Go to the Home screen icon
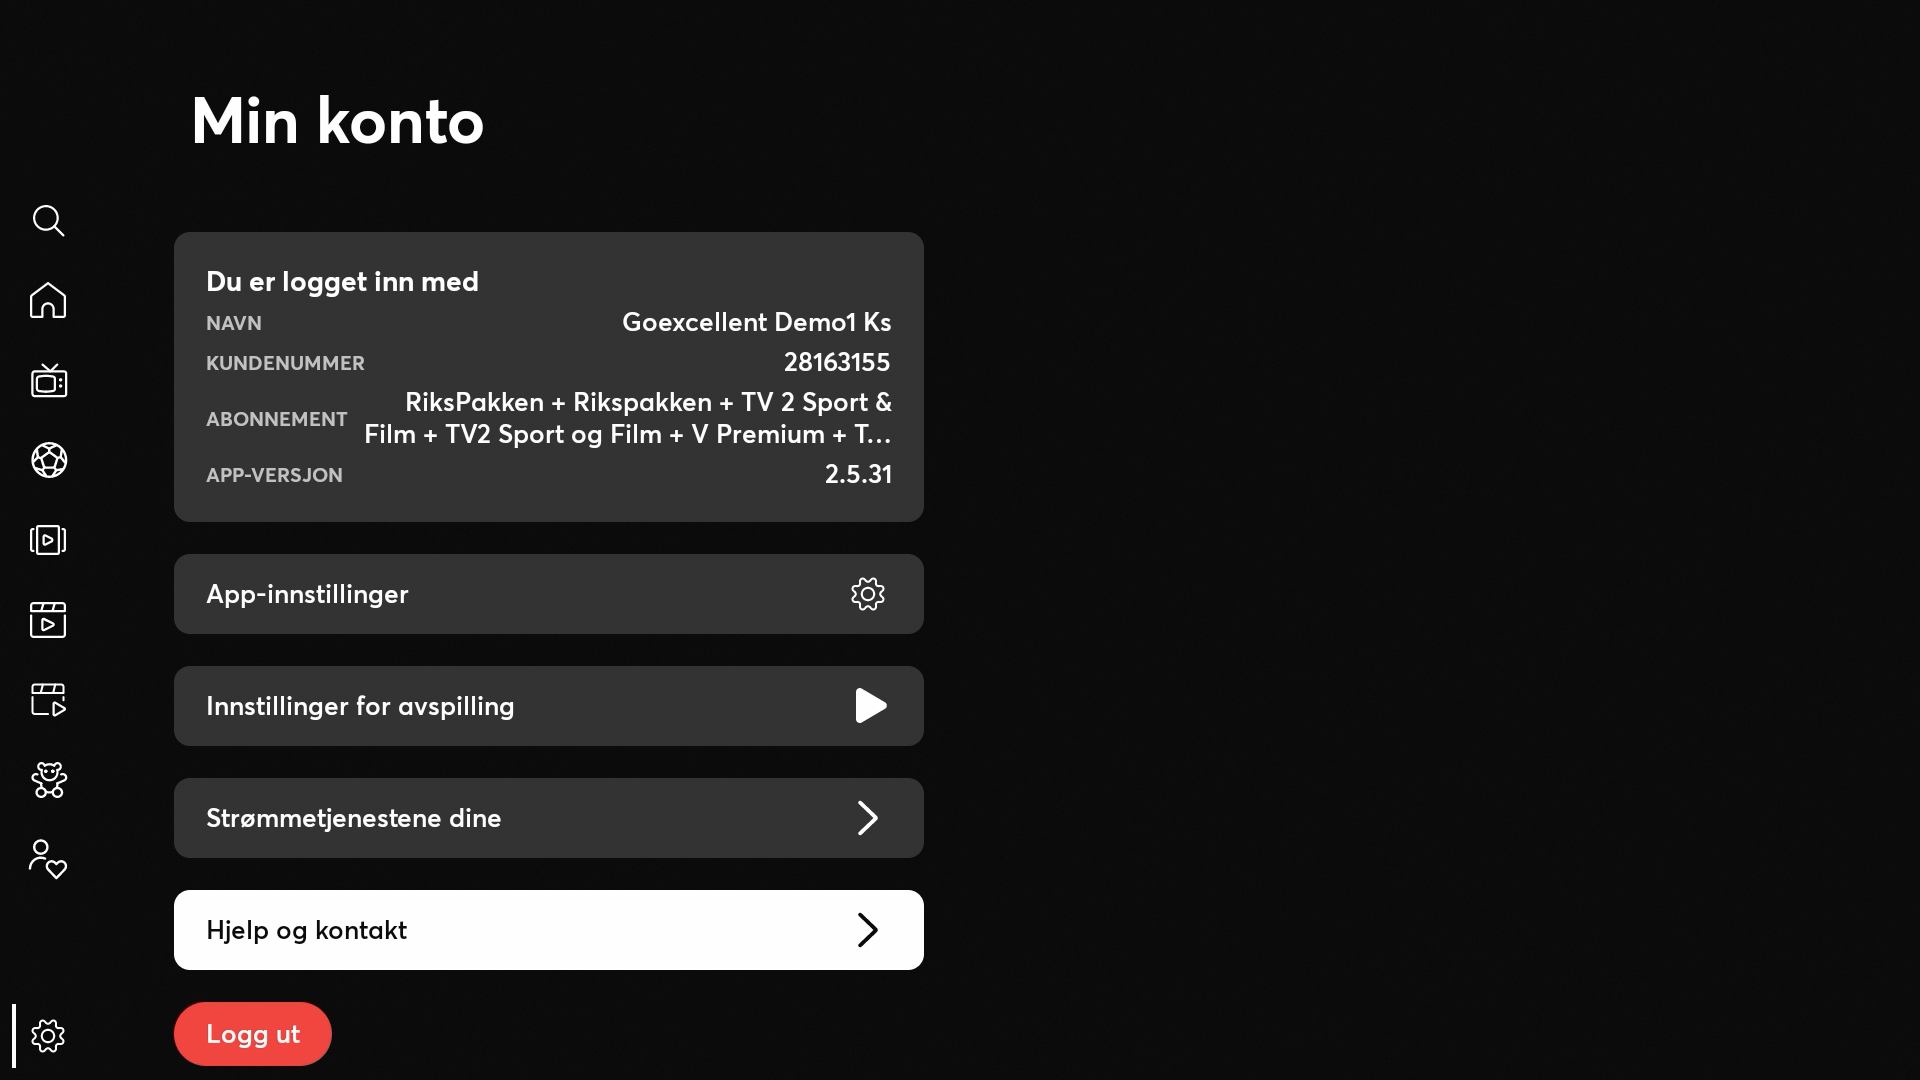This screenshot has width=1920, height=1080. [x=48, y=300]
